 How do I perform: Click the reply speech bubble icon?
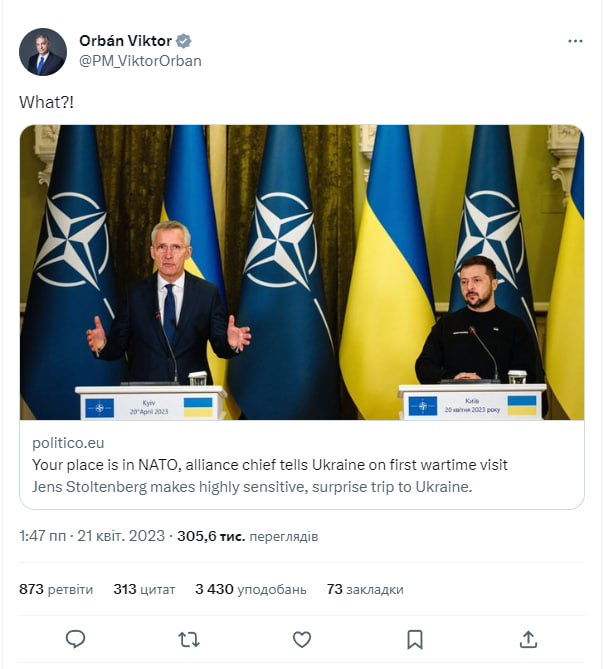tap(76, 639)
